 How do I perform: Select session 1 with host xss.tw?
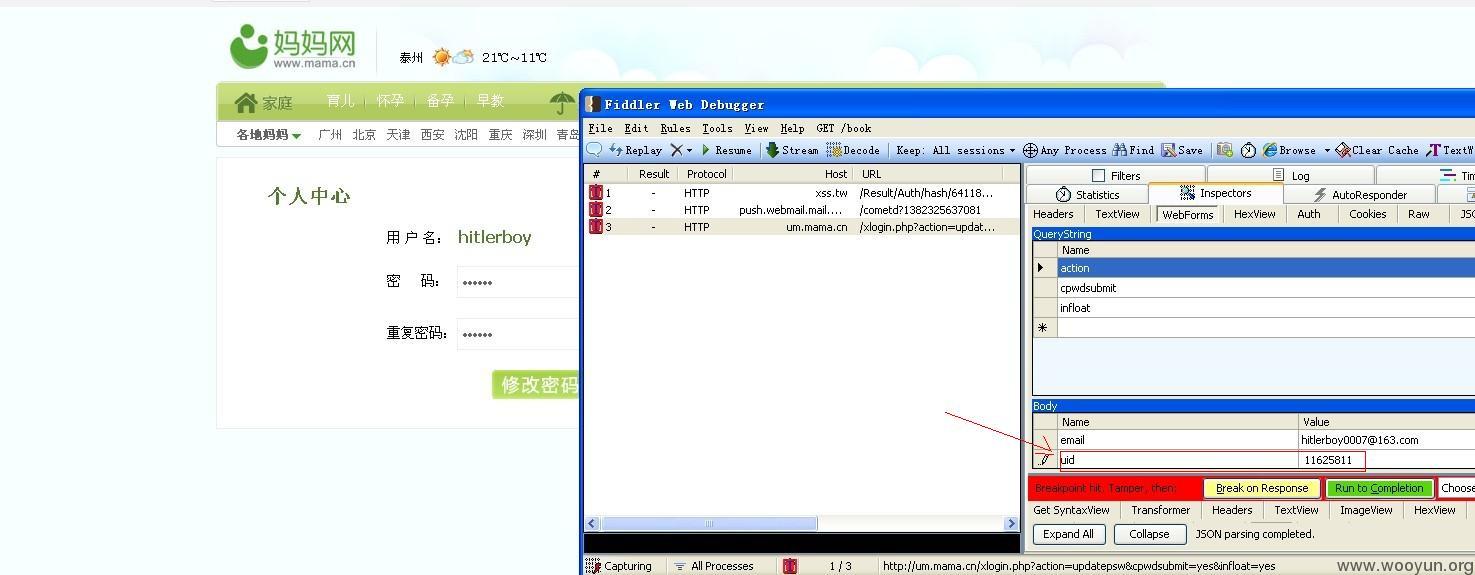point(802,193)
